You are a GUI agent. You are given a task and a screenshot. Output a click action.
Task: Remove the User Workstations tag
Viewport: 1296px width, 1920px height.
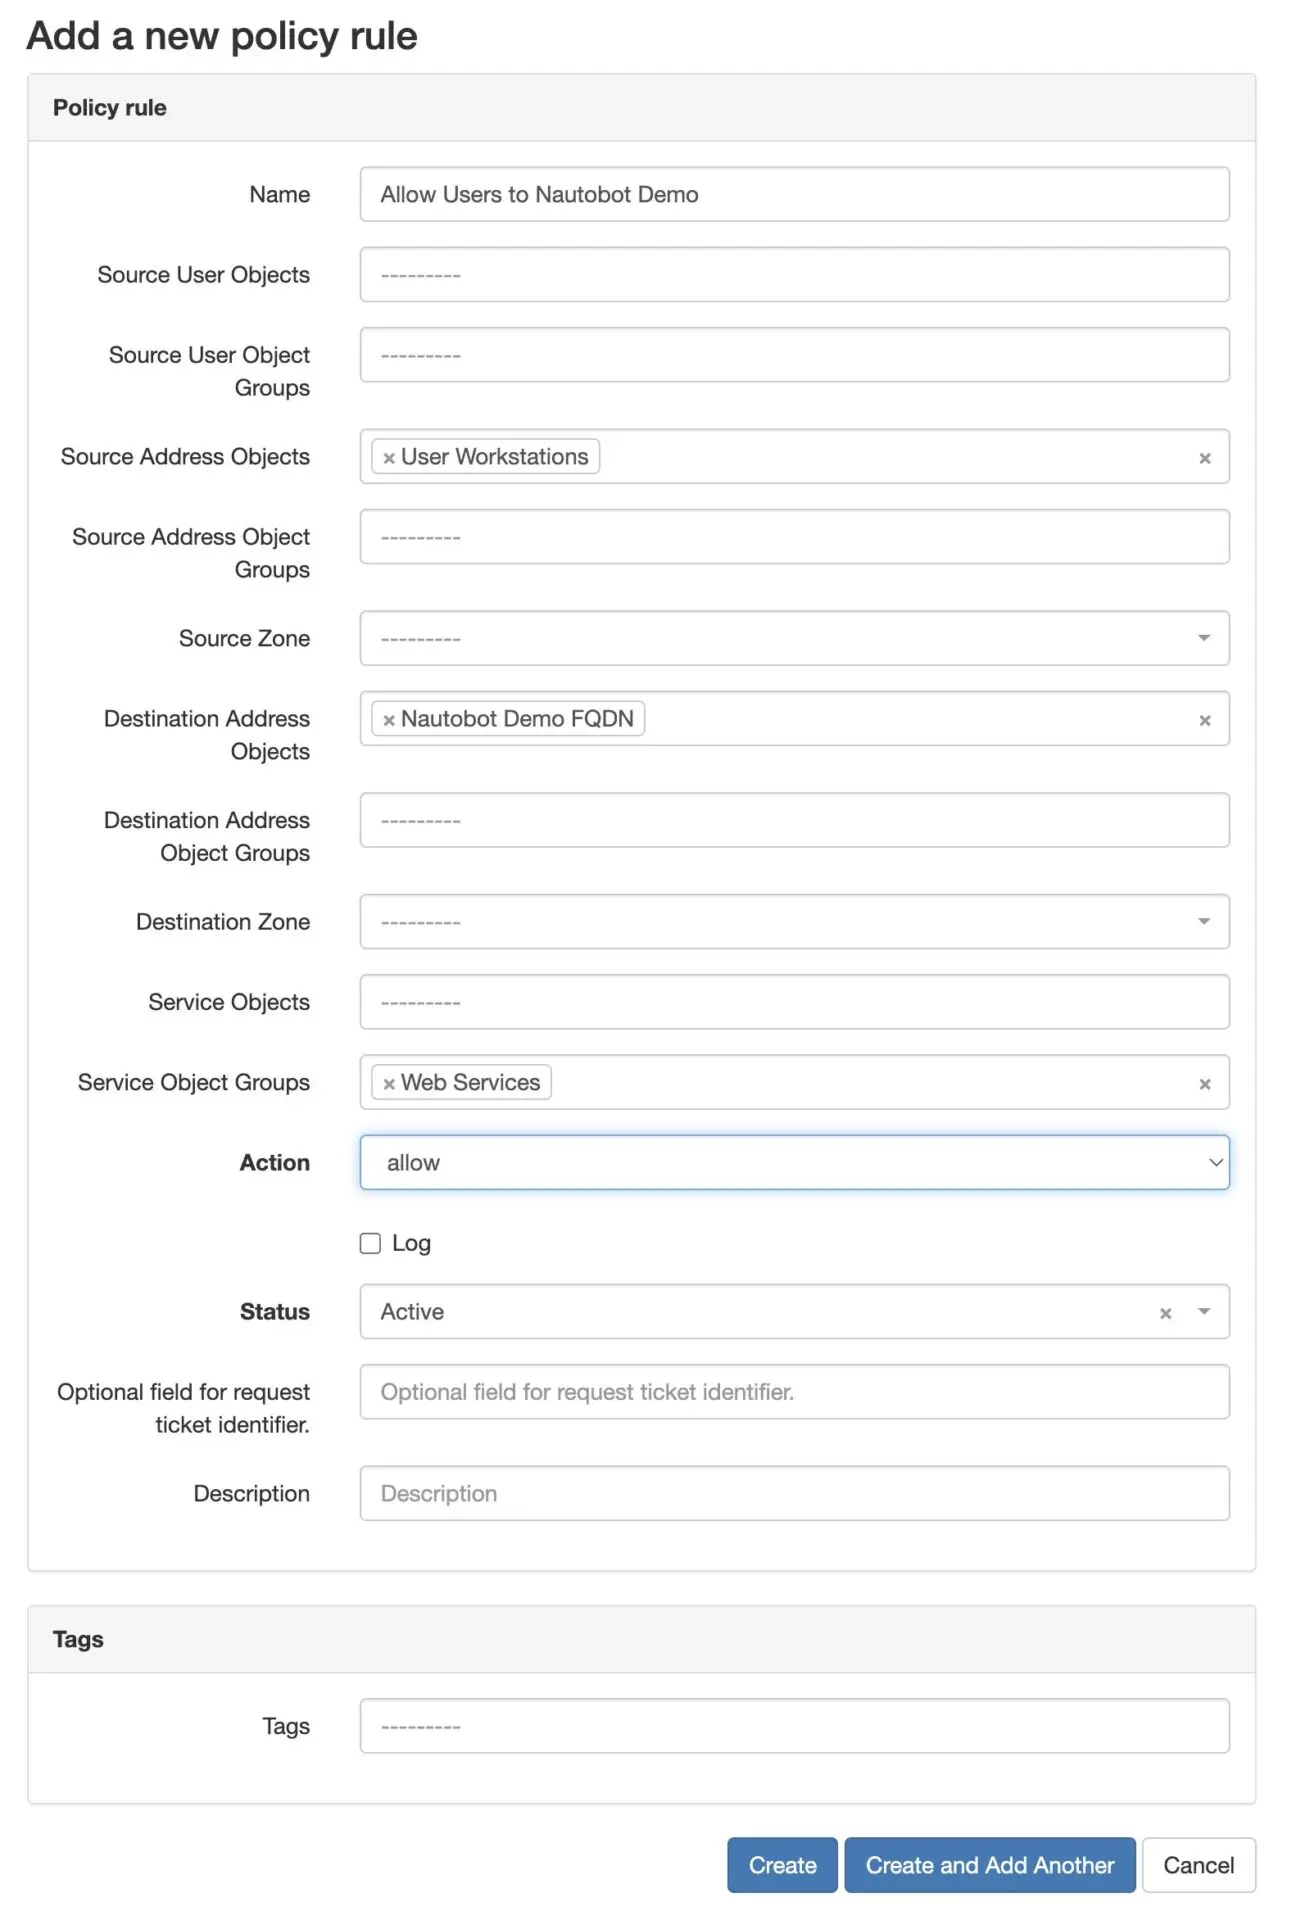pos(389,458)
